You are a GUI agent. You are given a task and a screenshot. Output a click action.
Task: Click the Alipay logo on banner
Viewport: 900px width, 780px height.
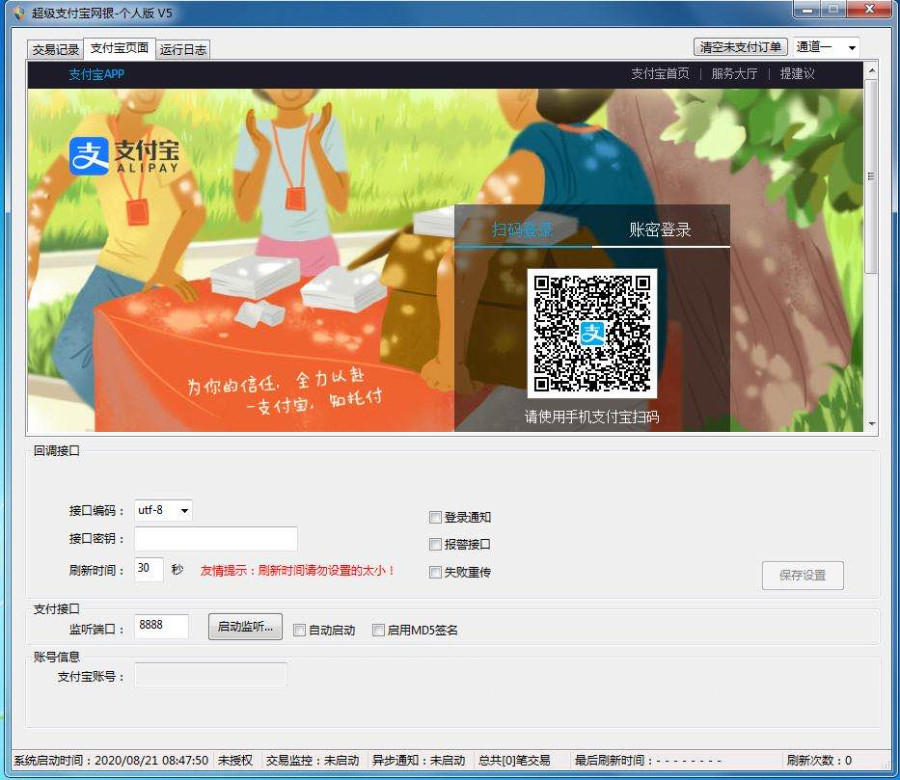pyautogui.click(x=124, y=156)
